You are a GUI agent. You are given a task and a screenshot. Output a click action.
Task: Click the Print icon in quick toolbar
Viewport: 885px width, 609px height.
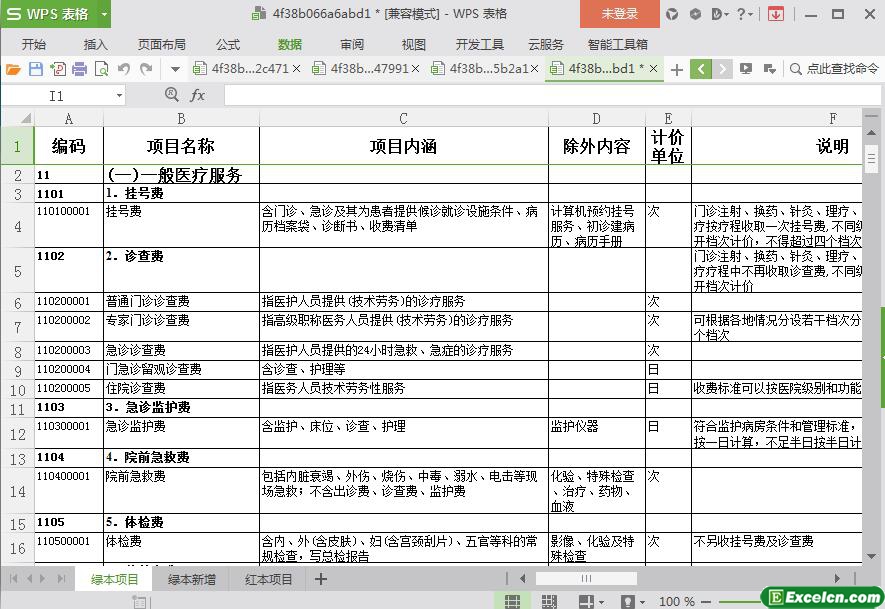79,69
